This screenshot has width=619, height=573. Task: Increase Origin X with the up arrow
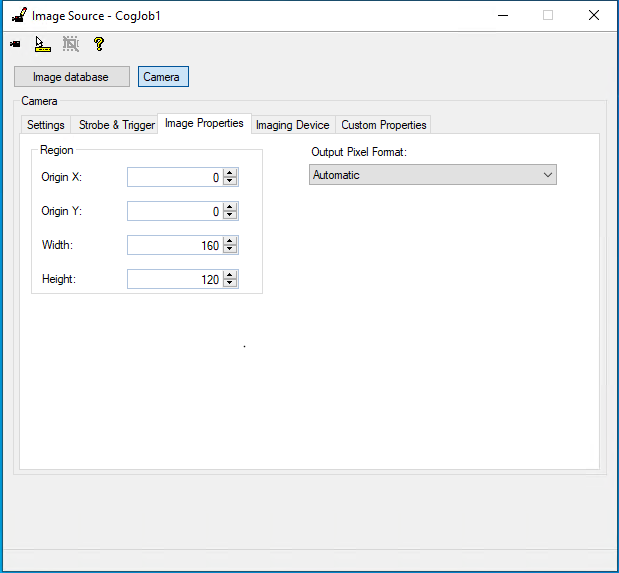pos(230,173)
